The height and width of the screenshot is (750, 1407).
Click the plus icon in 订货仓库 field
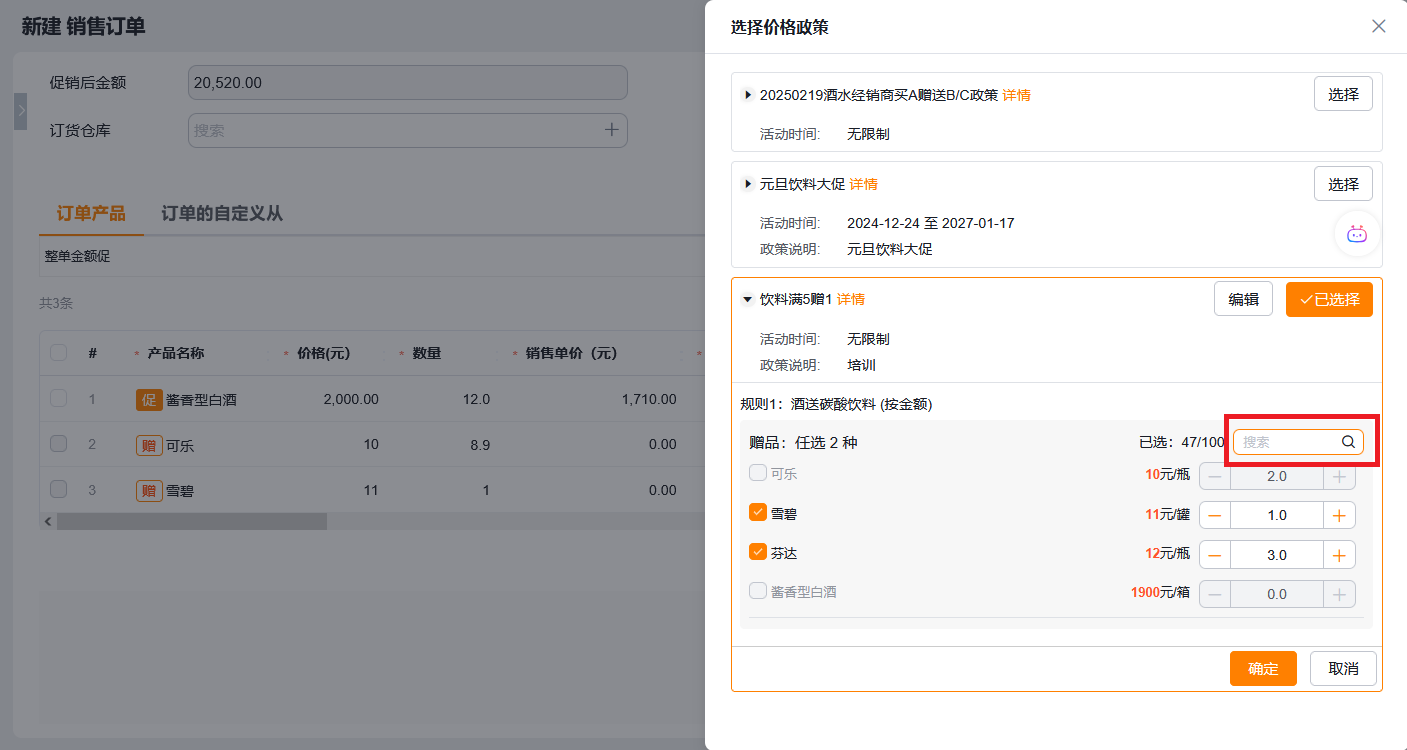point(611,130)
